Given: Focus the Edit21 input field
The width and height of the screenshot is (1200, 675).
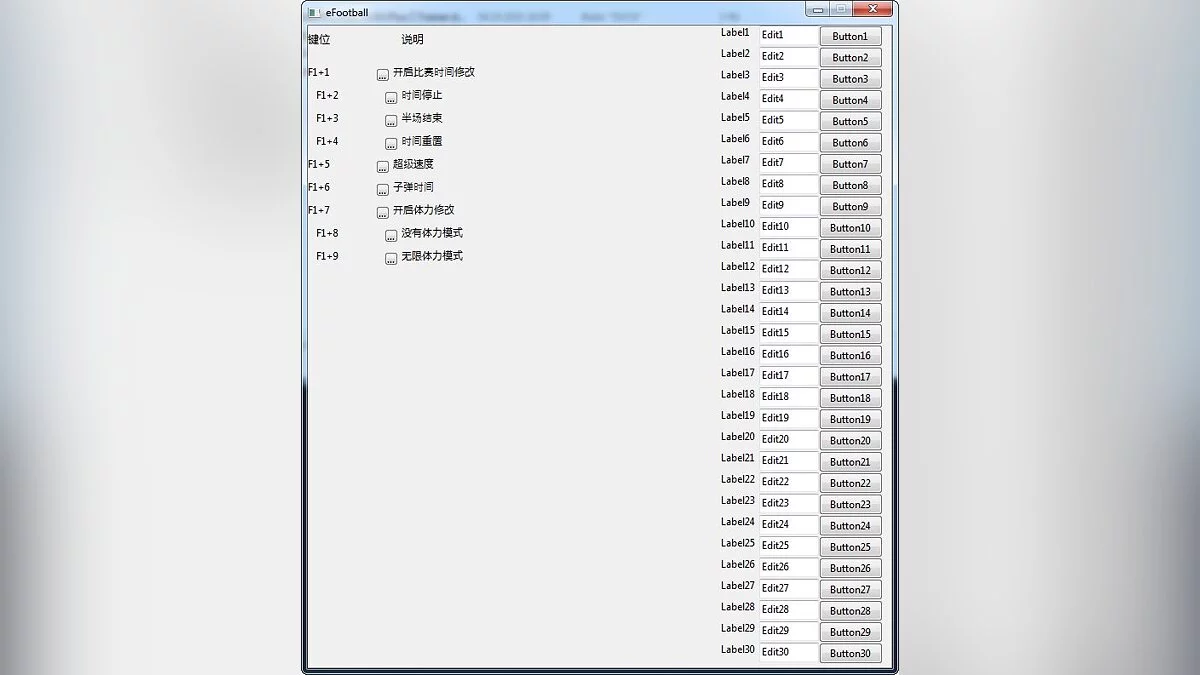Looking at the screenshot, I should tap(789, 461).
